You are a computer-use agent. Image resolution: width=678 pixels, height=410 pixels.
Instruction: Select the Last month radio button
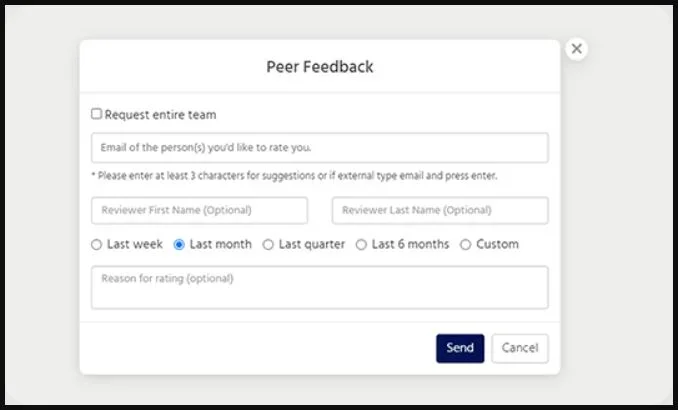179,244
